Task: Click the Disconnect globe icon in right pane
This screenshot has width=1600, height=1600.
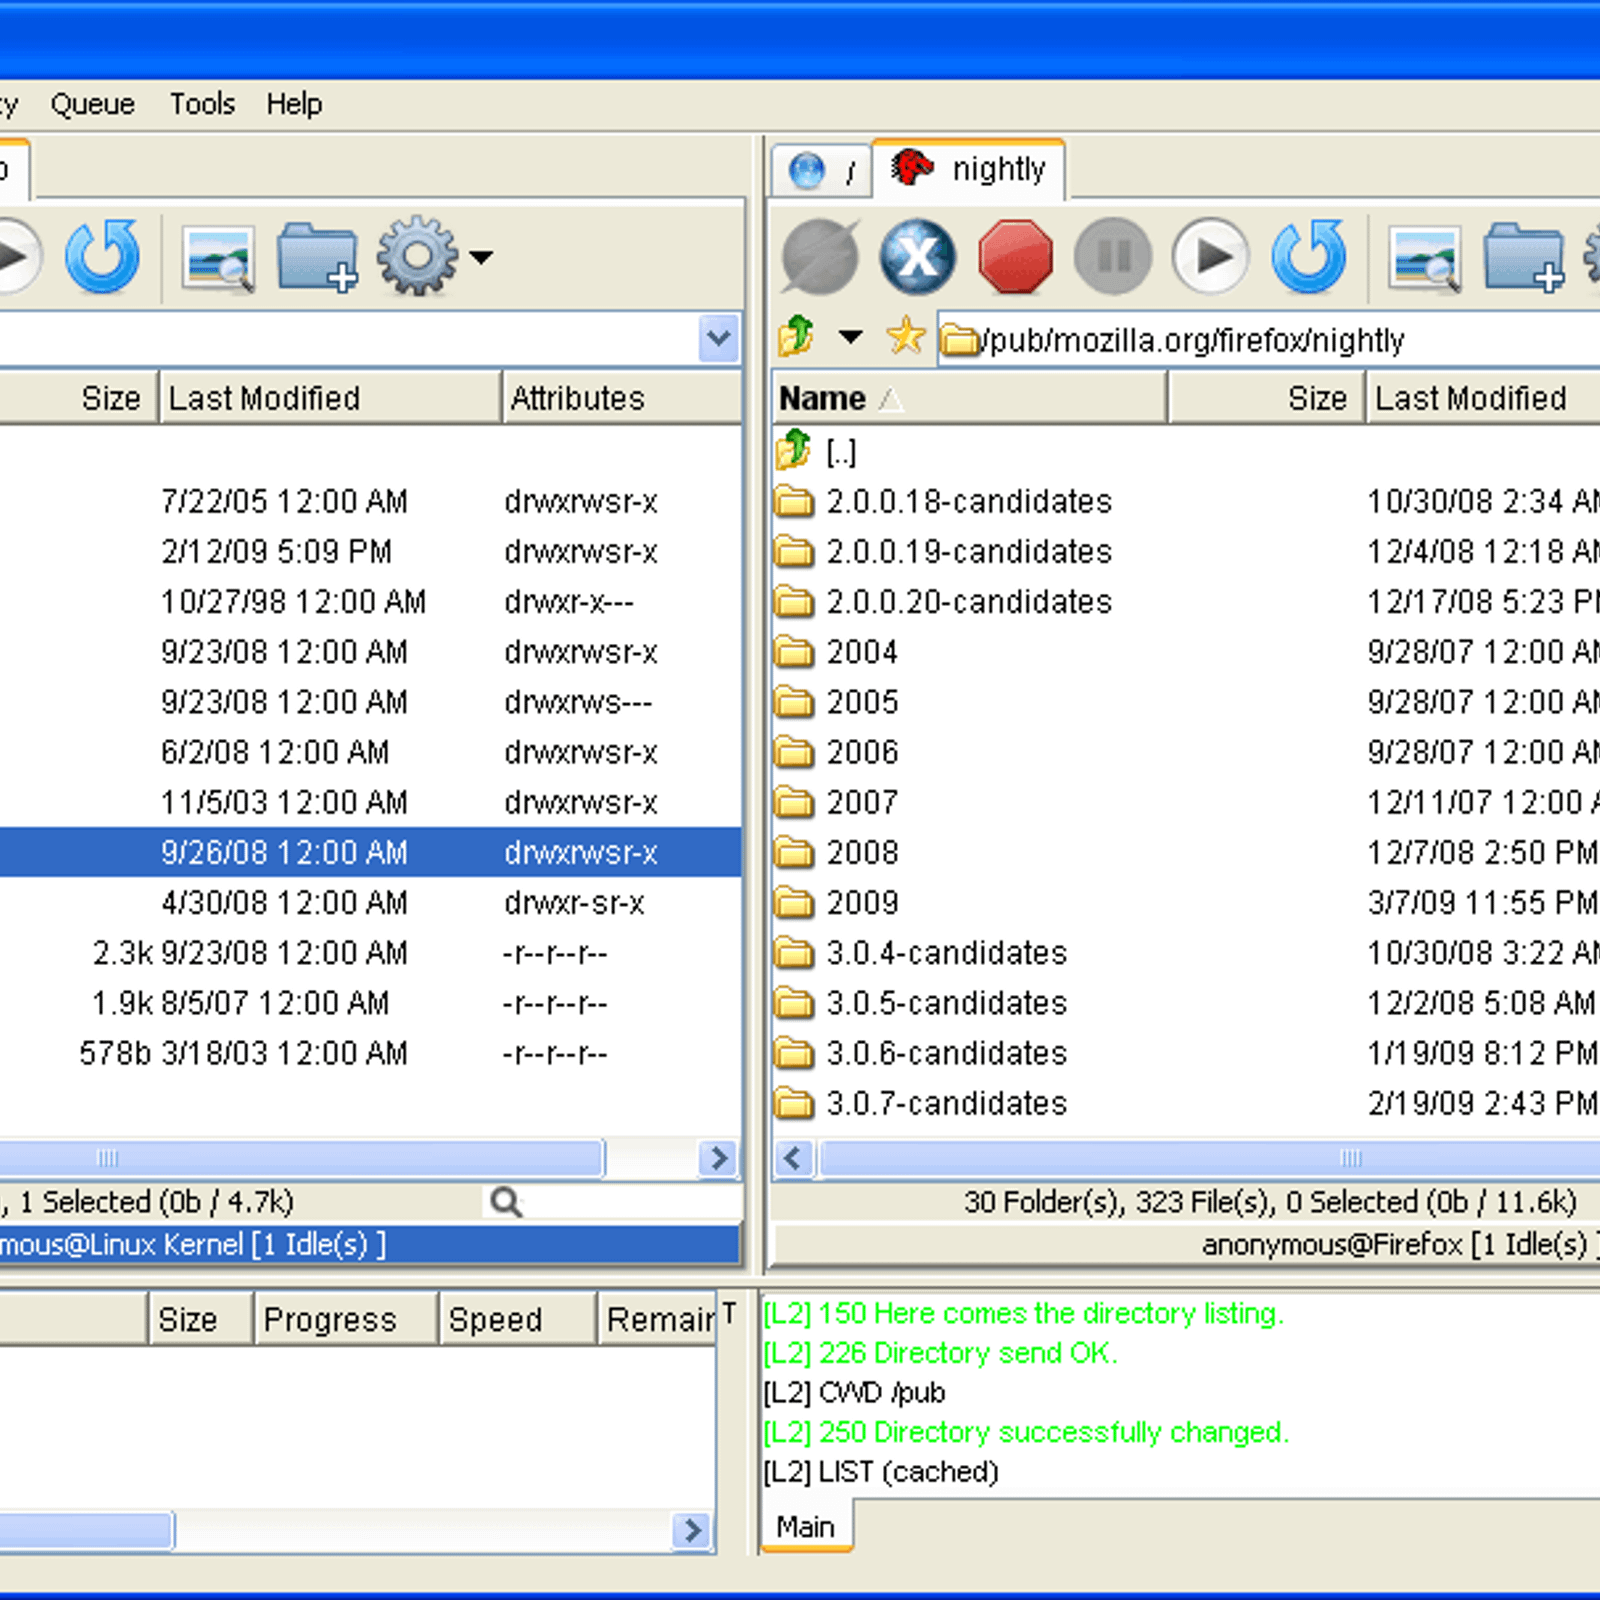Action: pos(820,257)
